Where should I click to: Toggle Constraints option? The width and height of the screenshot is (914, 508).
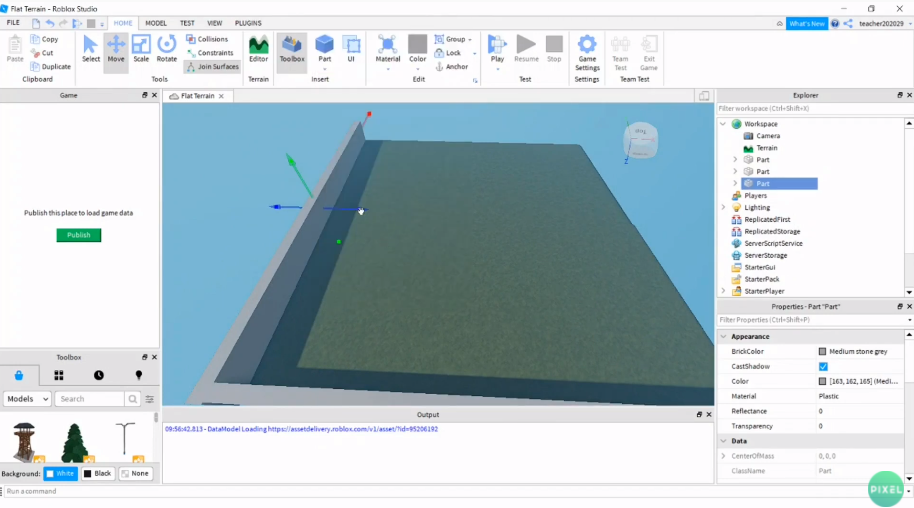point(209,52)
